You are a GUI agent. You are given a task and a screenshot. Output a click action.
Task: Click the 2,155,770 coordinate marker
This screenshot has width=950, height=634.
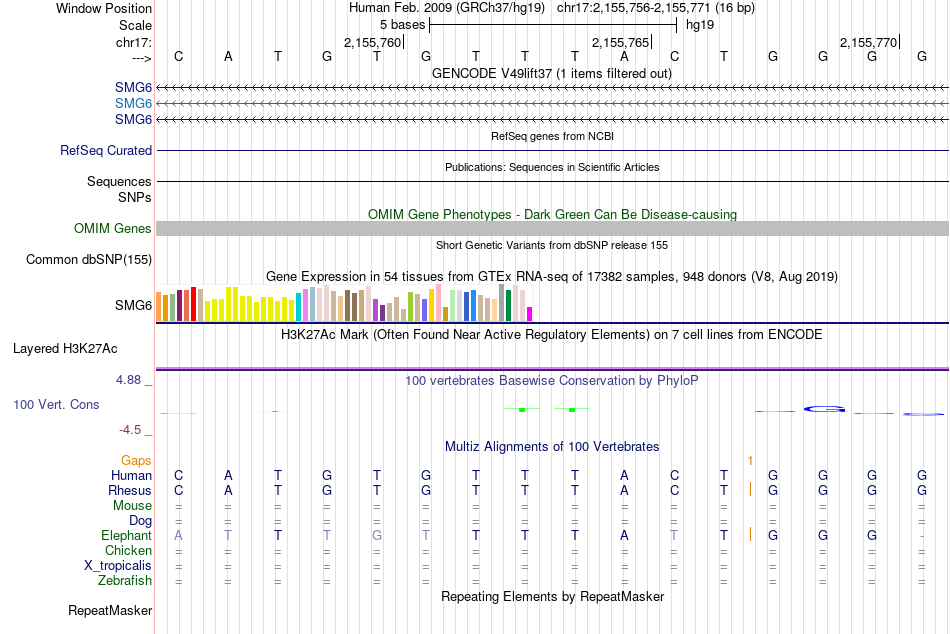click(868, 42)
